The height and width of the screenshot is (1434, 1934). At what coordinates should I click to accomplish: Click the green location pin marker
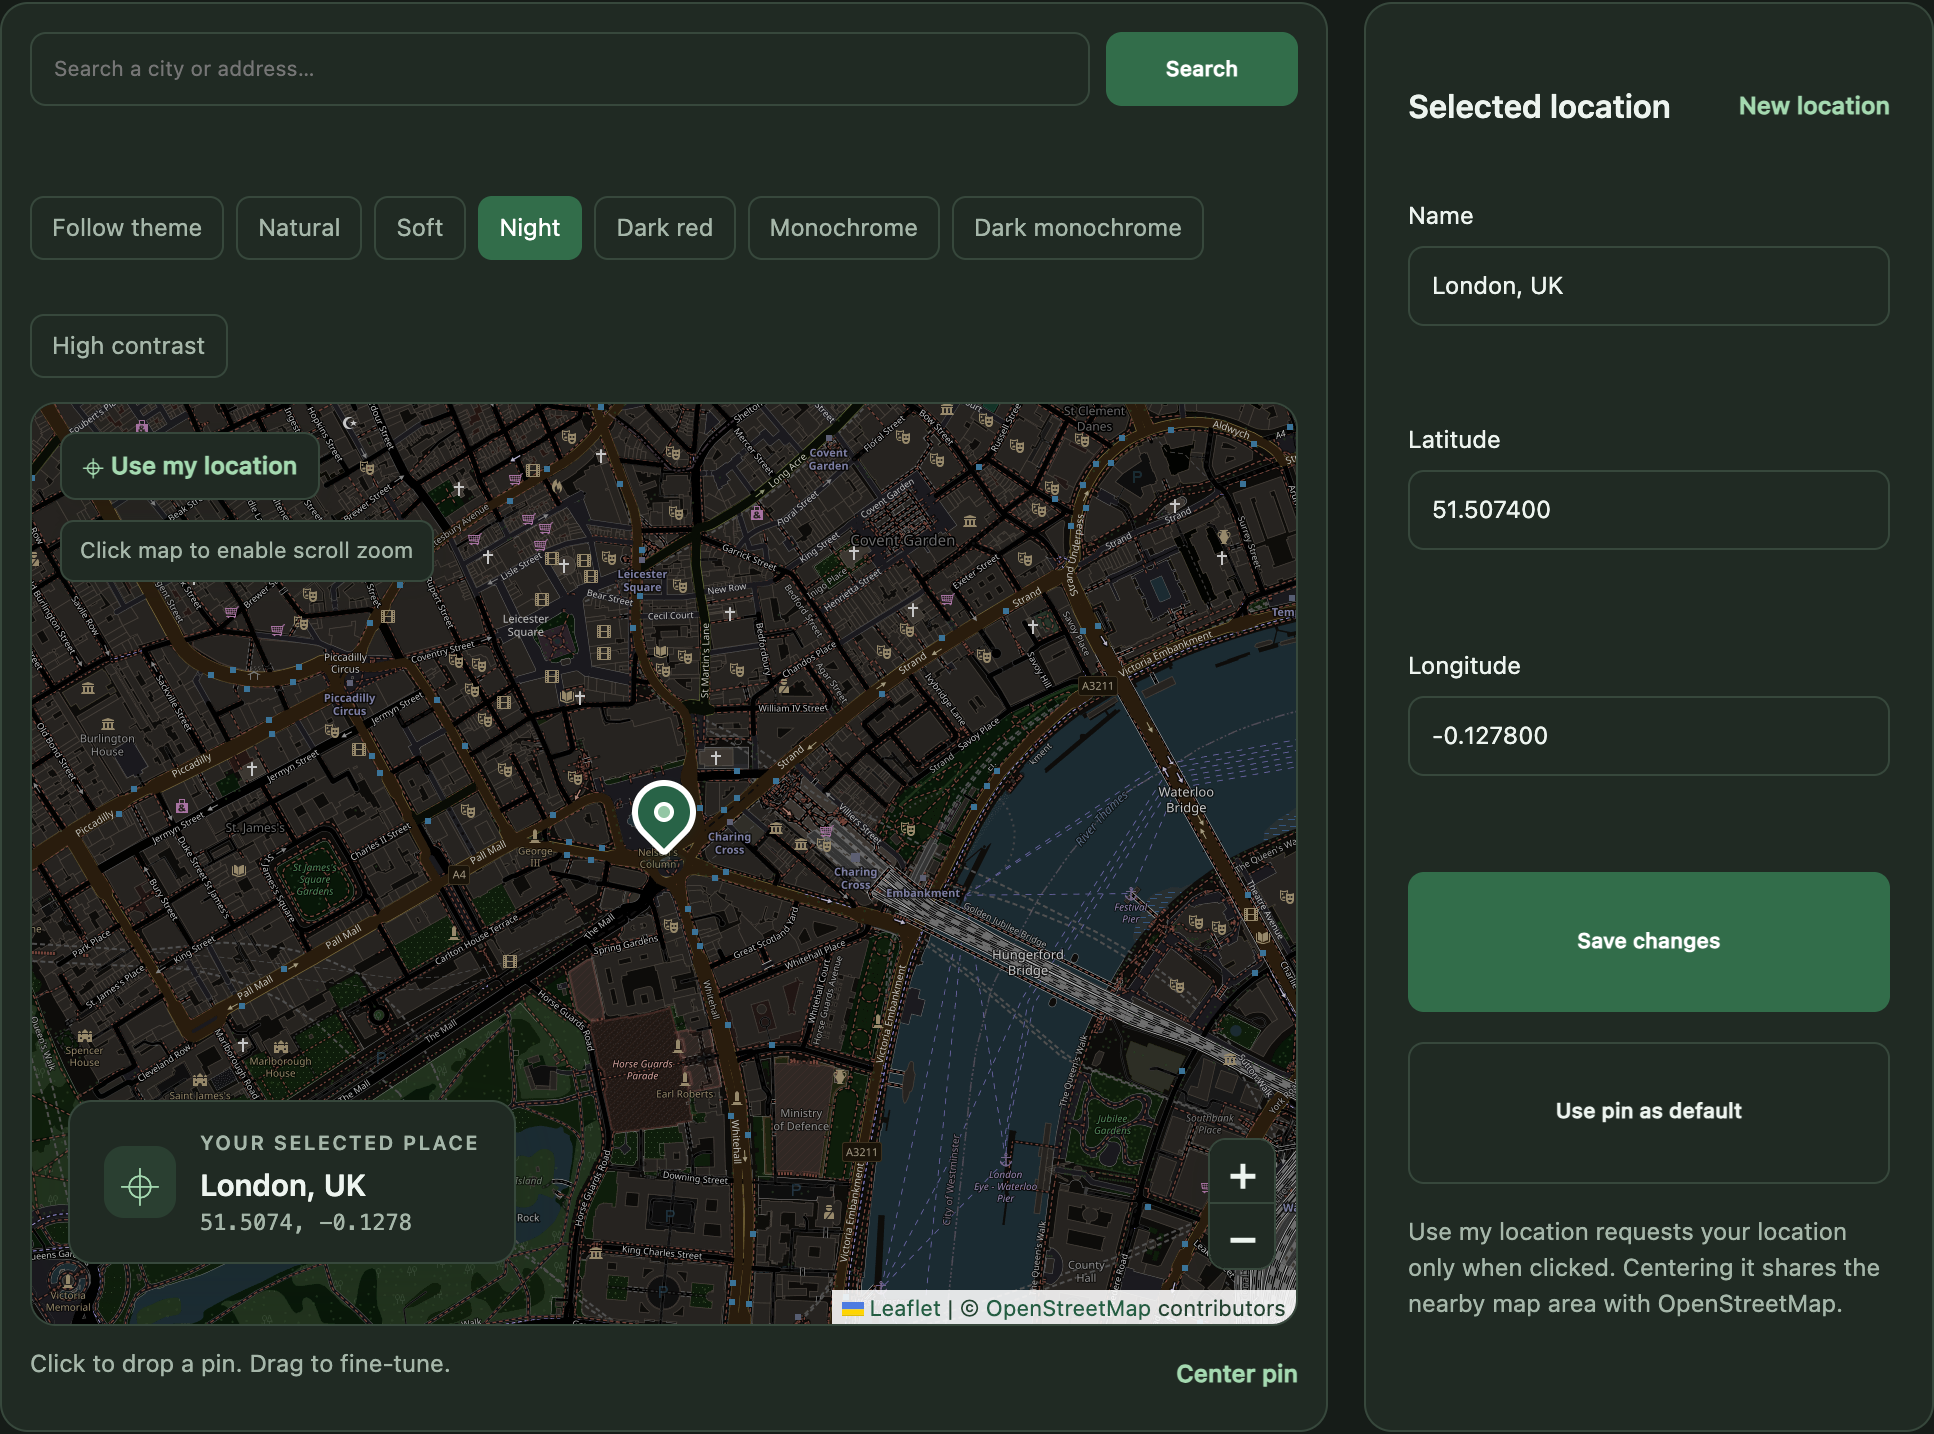(663, 818)
